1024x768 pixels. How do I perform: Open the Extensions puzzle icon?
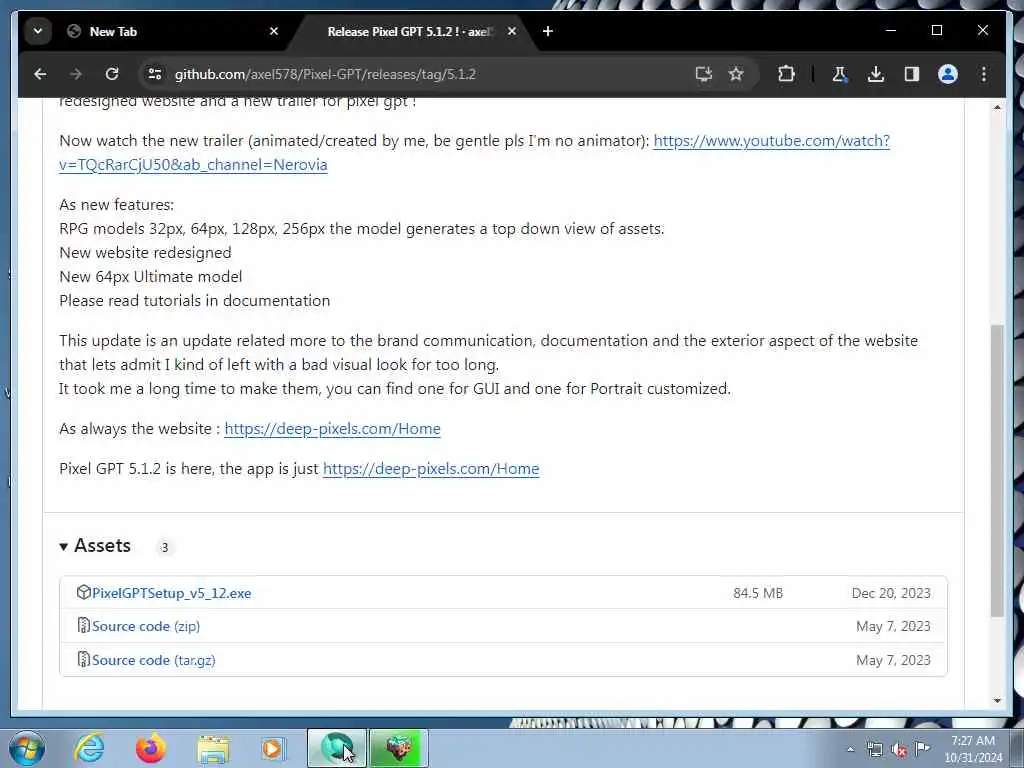pos(786,74)
